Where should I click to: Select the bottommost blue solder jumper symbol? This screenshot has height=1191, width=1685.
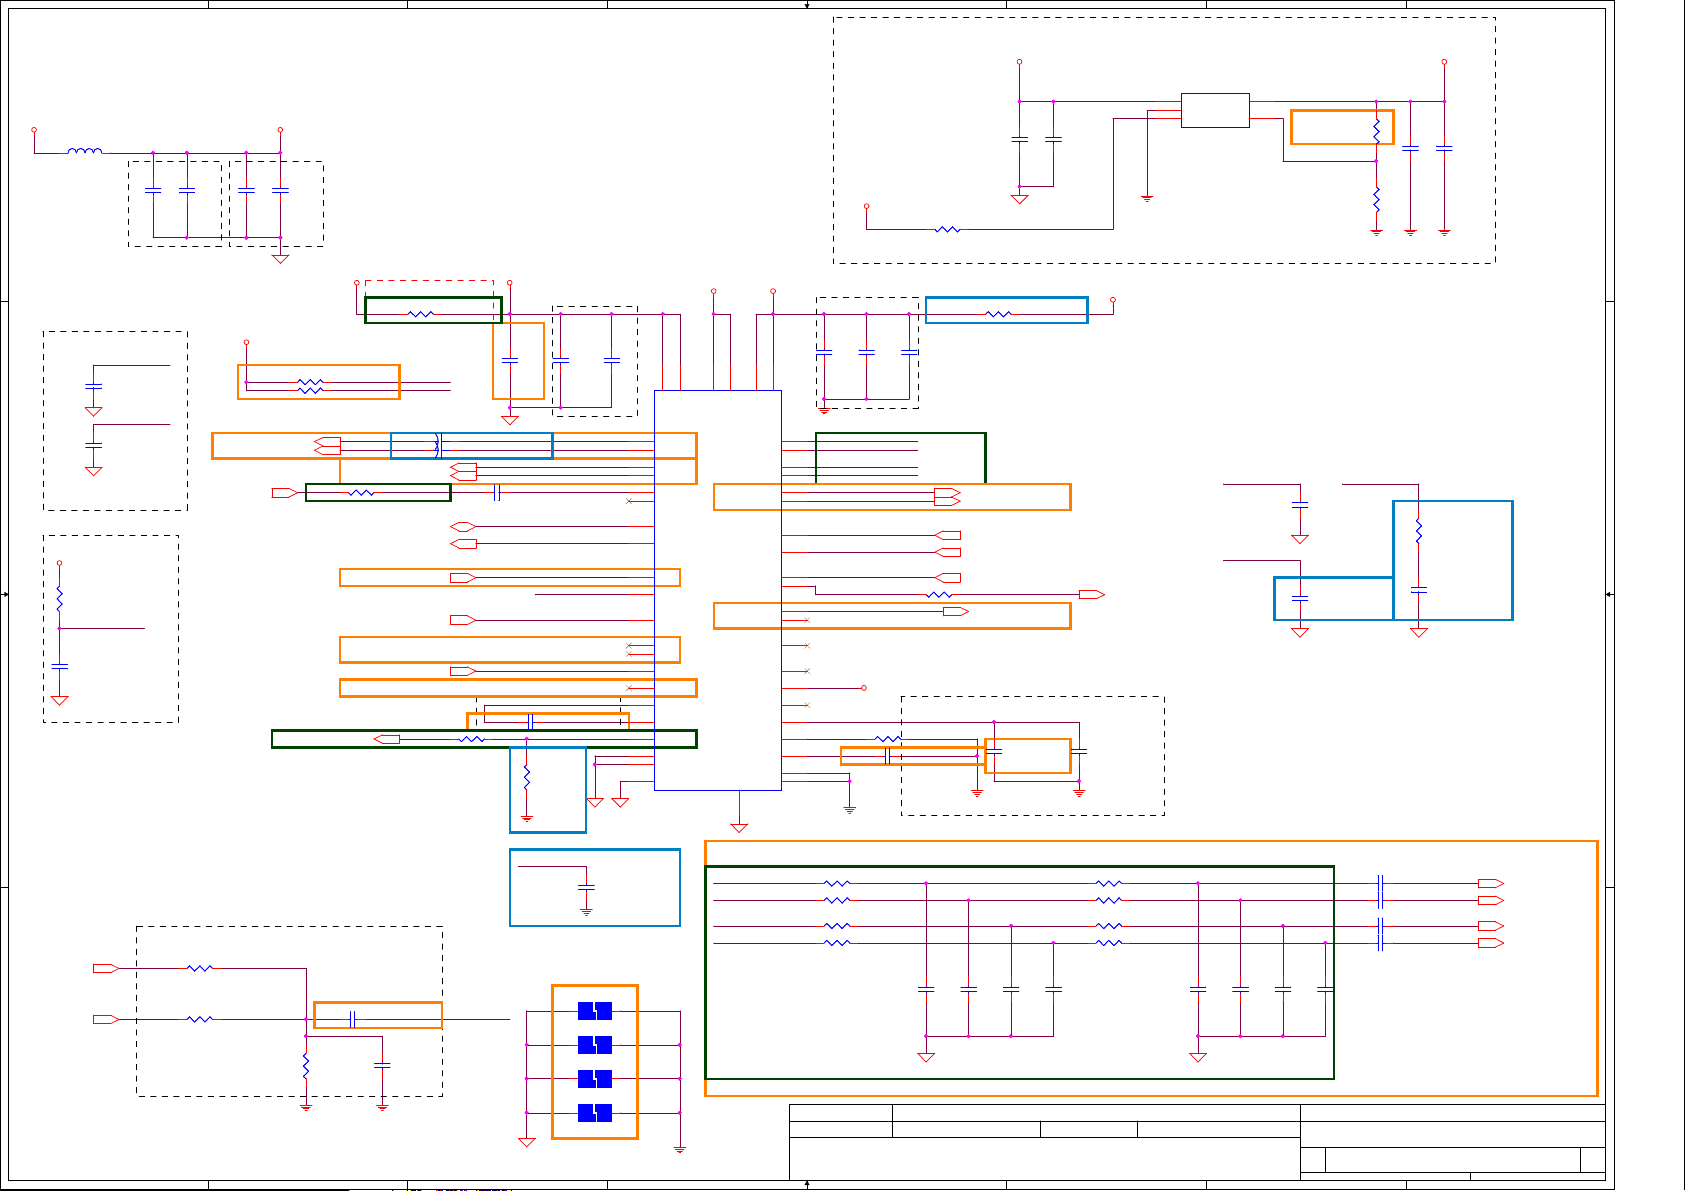[595, 1112]
